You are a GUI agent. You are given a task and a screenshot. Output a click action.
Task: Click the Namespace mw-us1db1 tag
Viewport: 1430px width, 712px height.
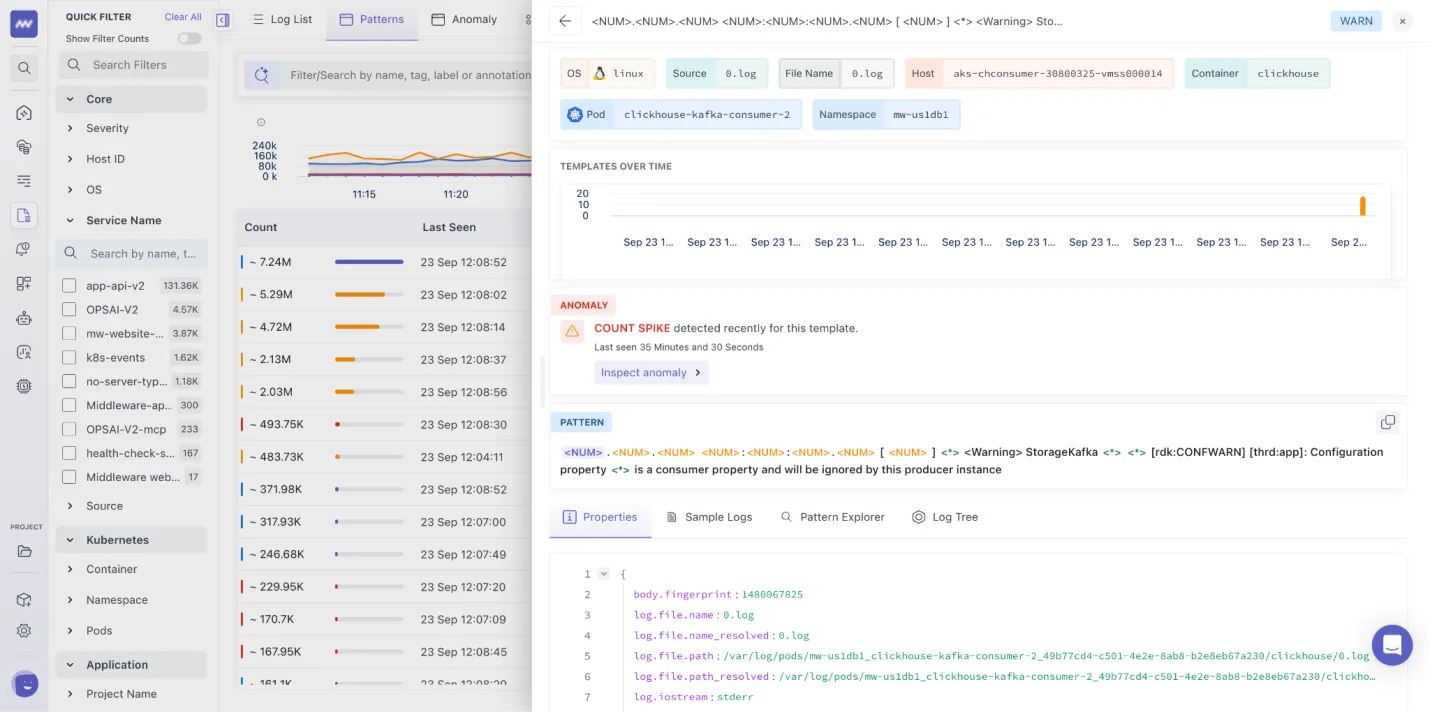click(886, 114)
